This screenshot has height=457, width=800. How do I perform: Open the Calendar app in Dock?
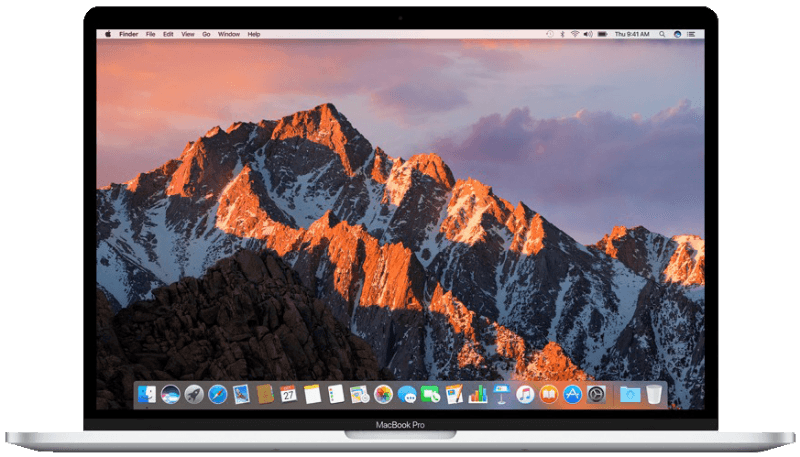coord(289,395)
